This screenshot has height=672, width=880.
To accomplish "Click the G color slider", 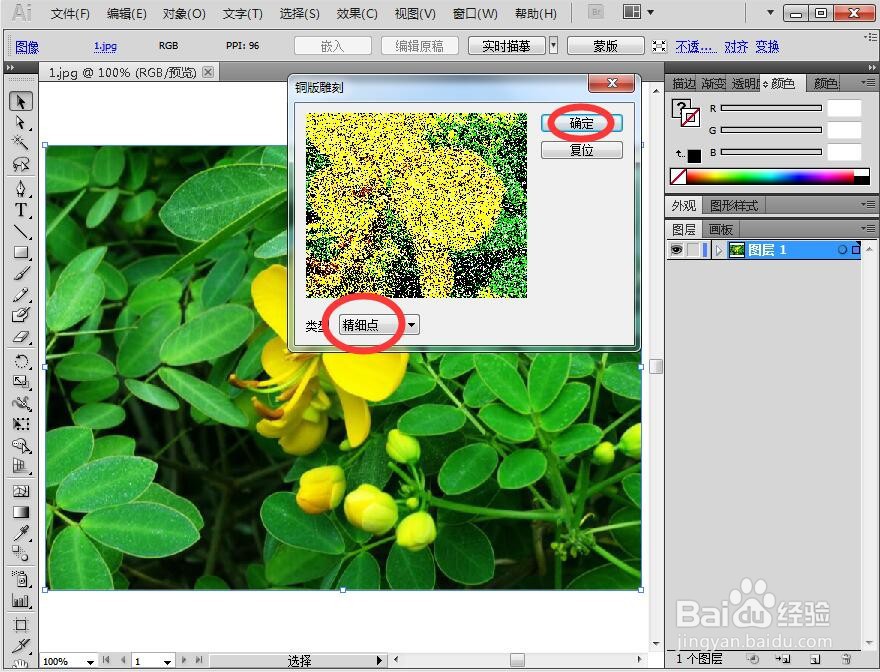I will [x=771, y=130].
